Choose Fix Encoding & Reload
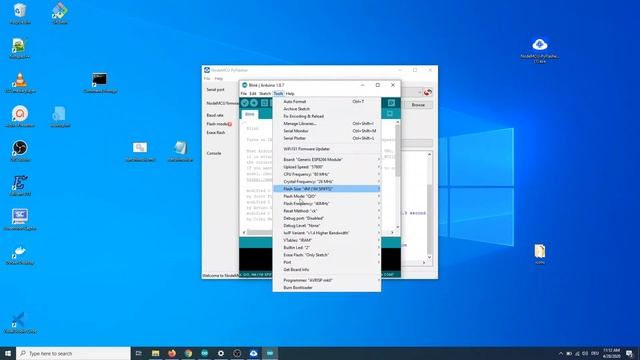This screenshot has height=360, width=640. click(x=327, y=116)
